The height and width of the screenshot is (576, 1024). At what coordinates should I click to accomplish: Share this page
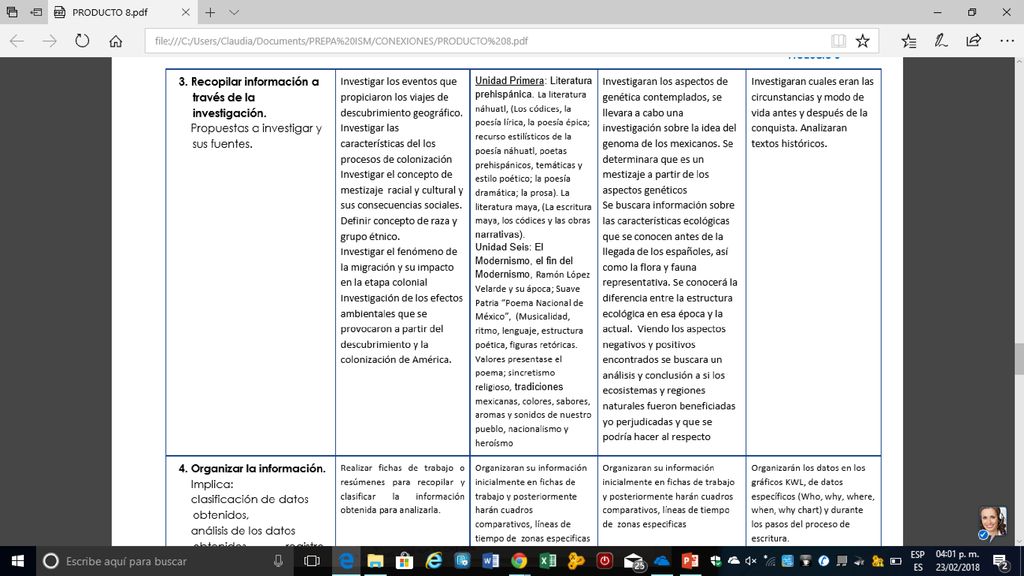(974, 40)
